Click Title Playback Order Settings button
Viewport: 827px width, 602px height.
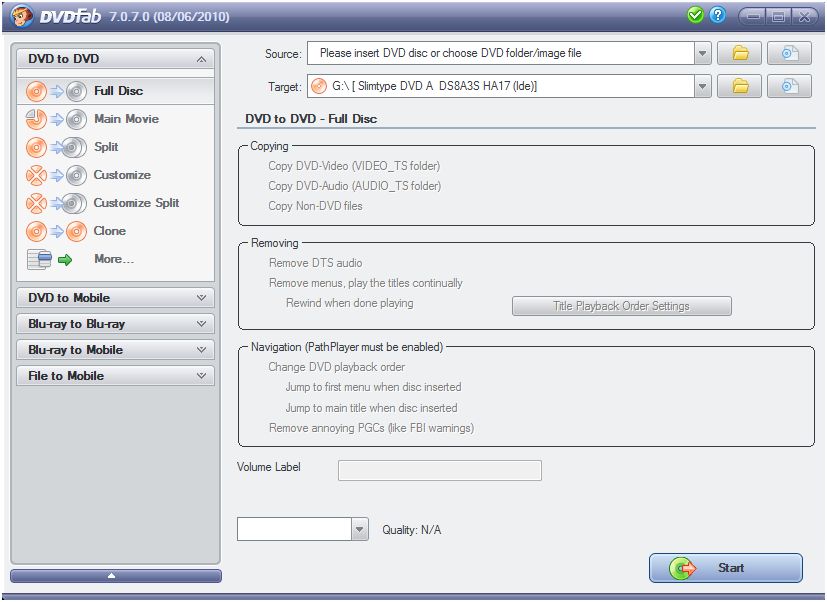tap(621, 306)
